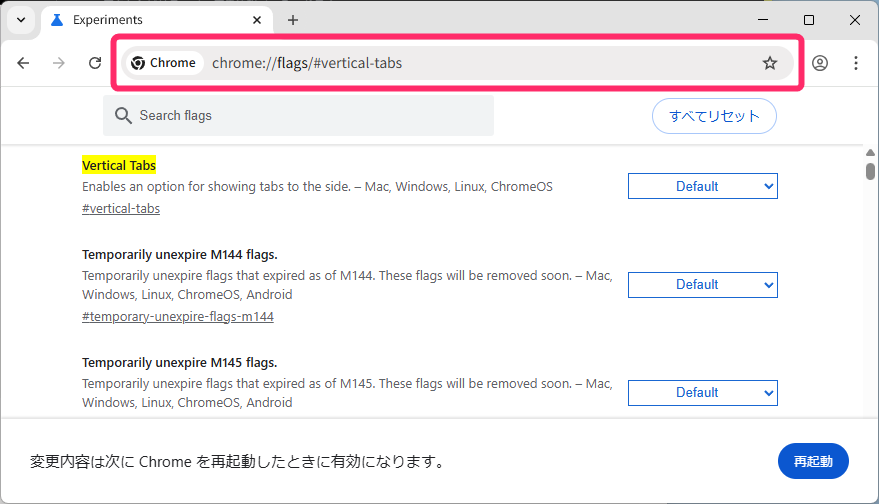Maximize the Chrome window
Image resolution: width=879 pixels, height=504 pixels.
pyautogui.click(x=808, y=20)
